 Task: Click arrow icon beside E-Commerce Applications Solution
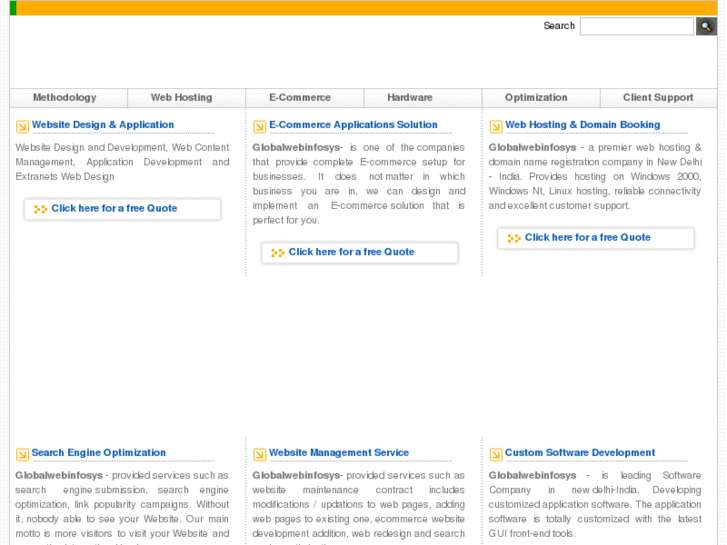(259, 126)
